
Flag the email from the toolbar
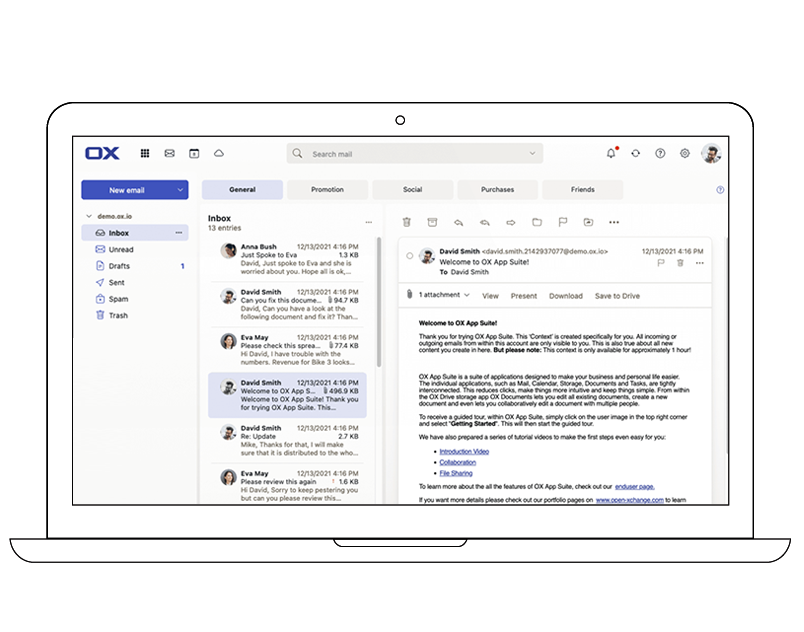(x=562, y=222)
